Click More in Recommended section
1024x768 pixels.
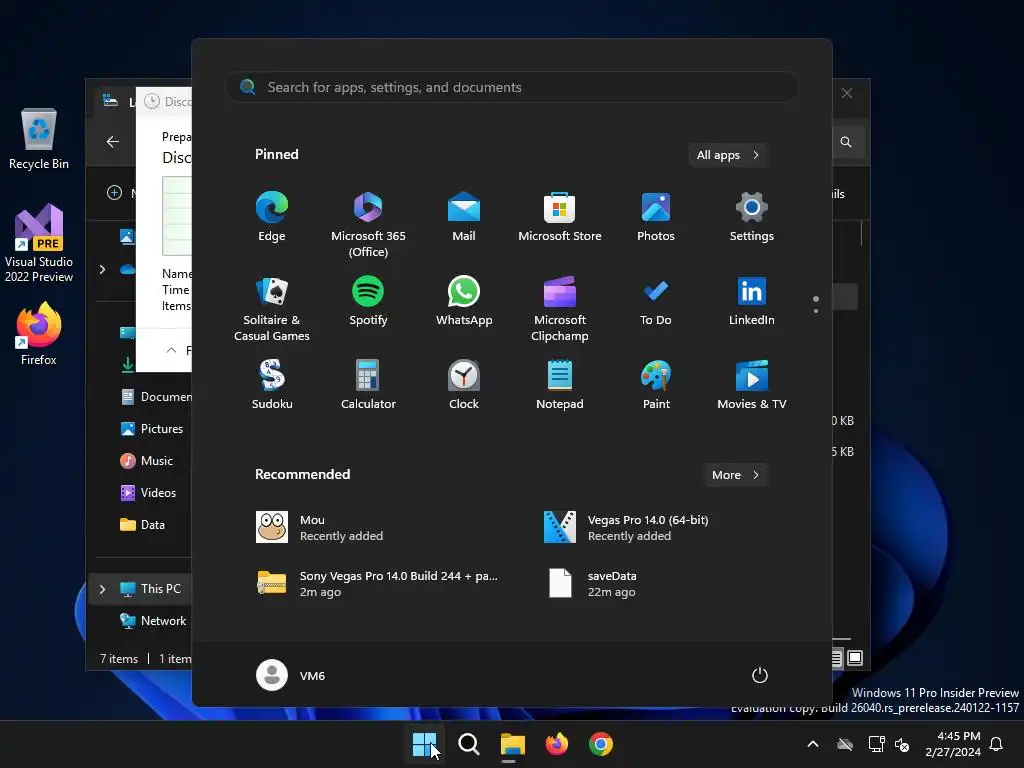pos(735,475)
